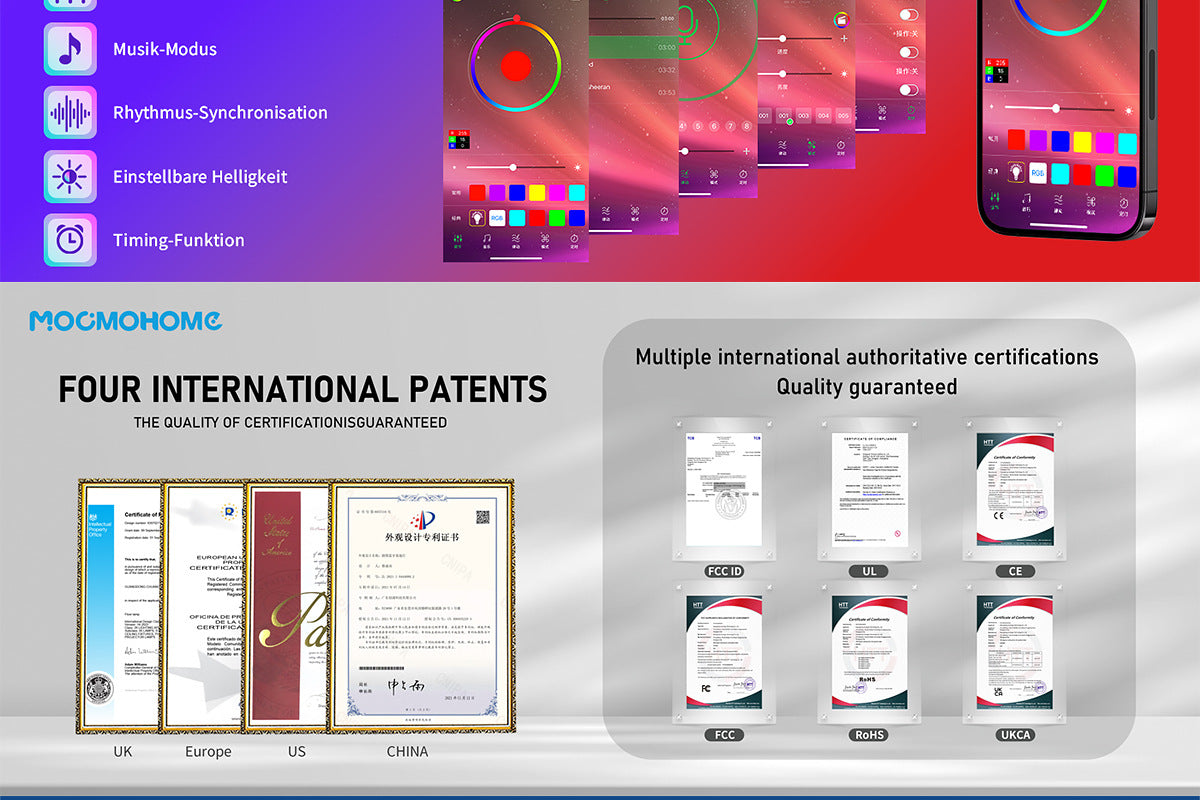The width and height of the screenshot is (1200, 800).
Task: Click the Musik-Modus music note icon
Action: 70,49
